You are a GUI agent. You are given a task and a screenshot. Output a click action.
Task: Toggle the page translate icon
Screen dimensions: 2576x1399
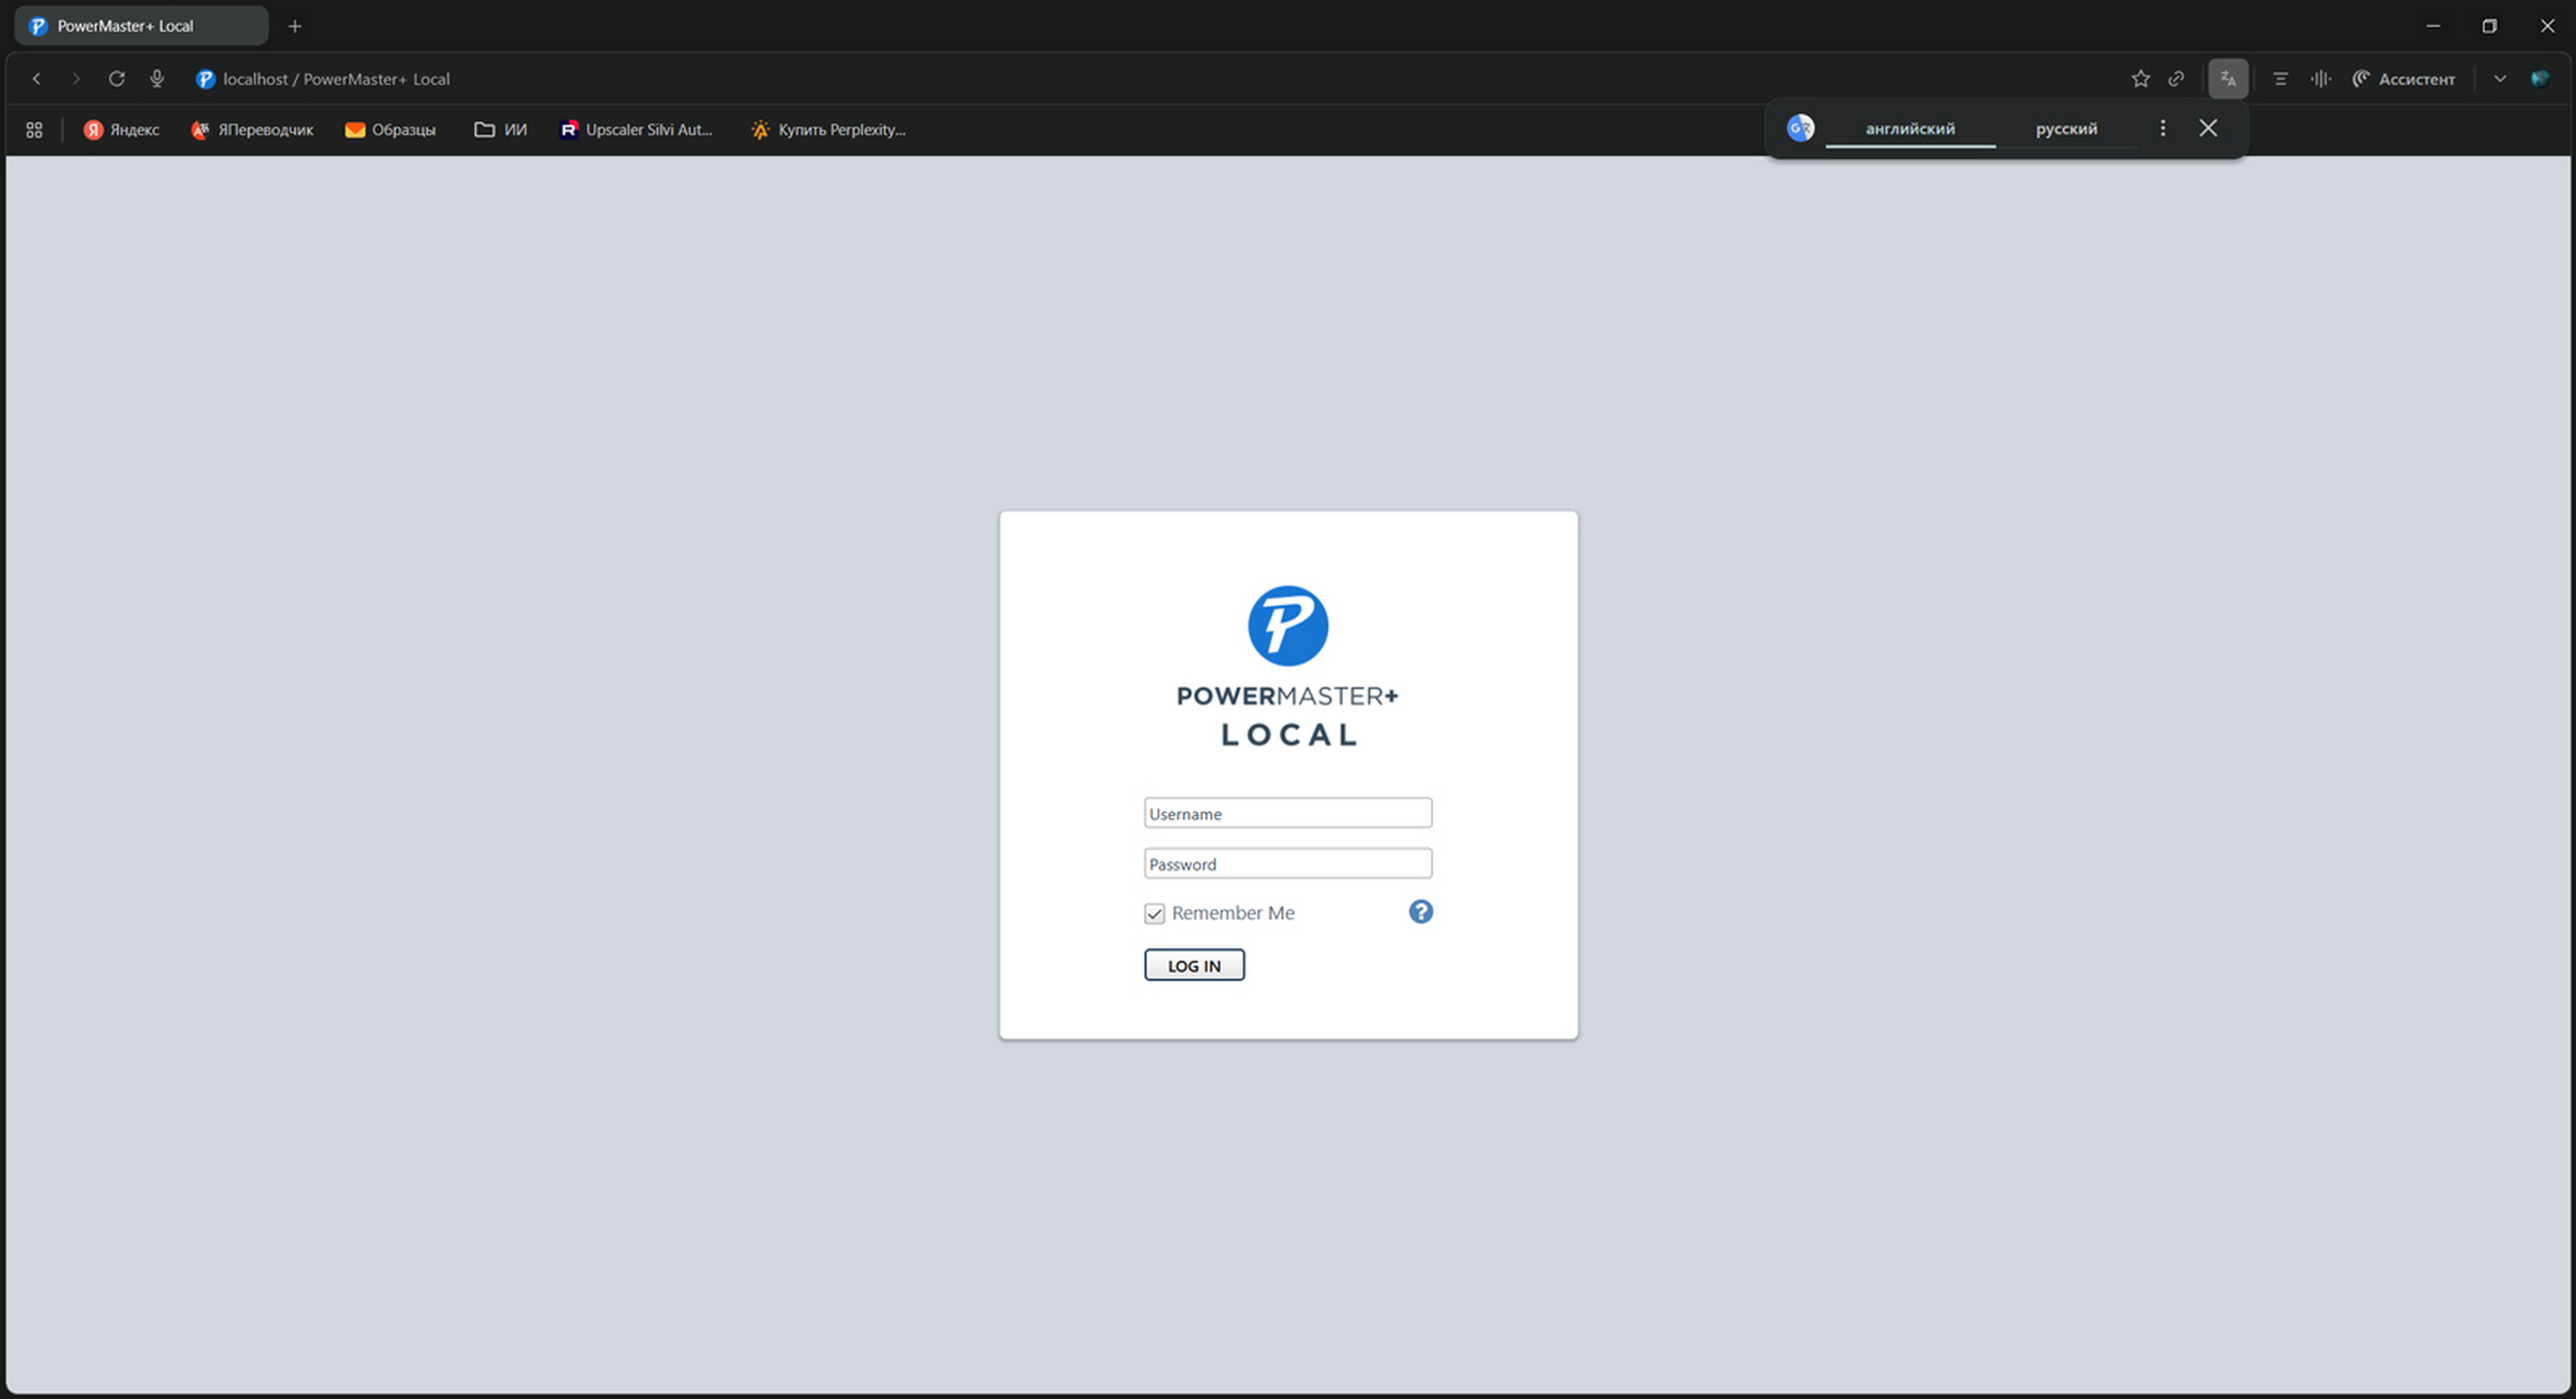click(x=2228, y=78)
